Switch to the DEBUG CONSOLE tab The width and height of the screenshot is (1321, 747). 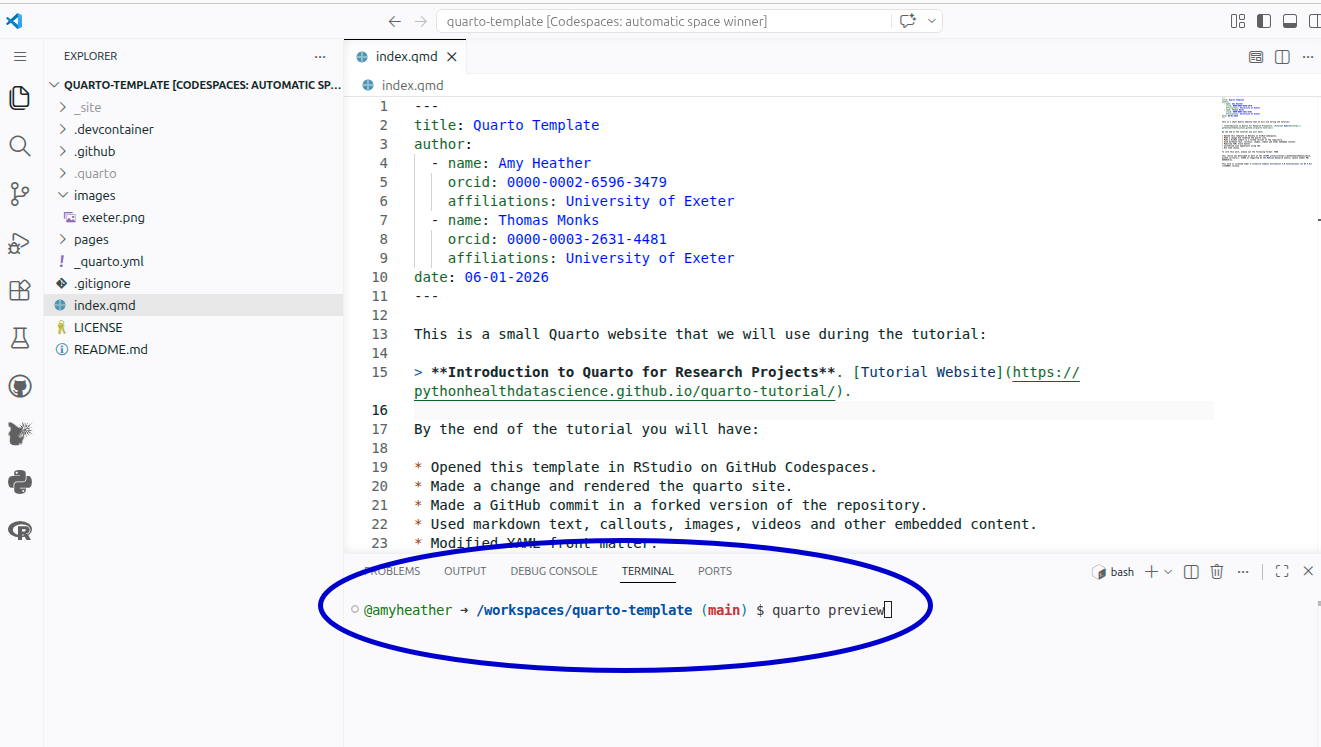[x=554, y=571]
